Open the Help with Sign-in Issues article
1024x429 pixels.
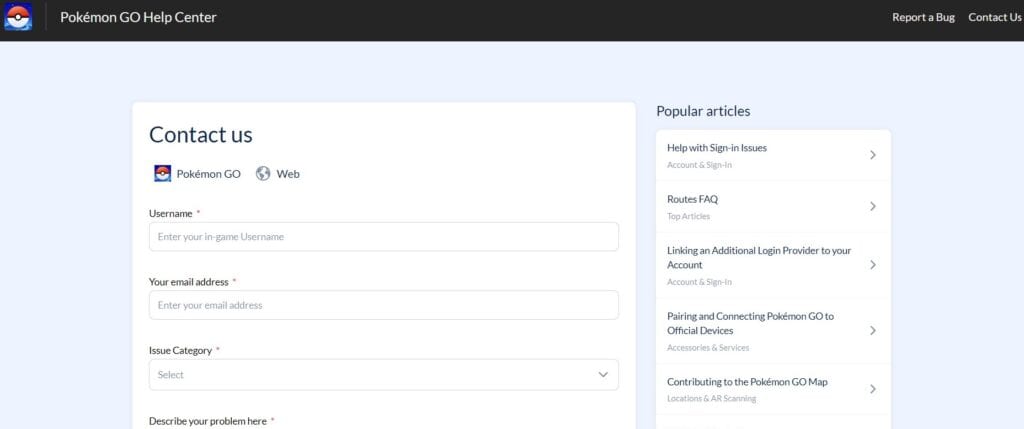pos(773,155)
